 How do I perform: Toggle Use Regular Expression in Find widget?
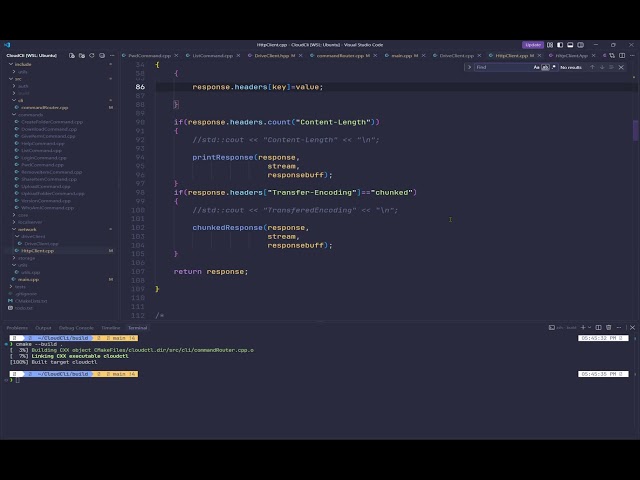click(x=554, y=67)
